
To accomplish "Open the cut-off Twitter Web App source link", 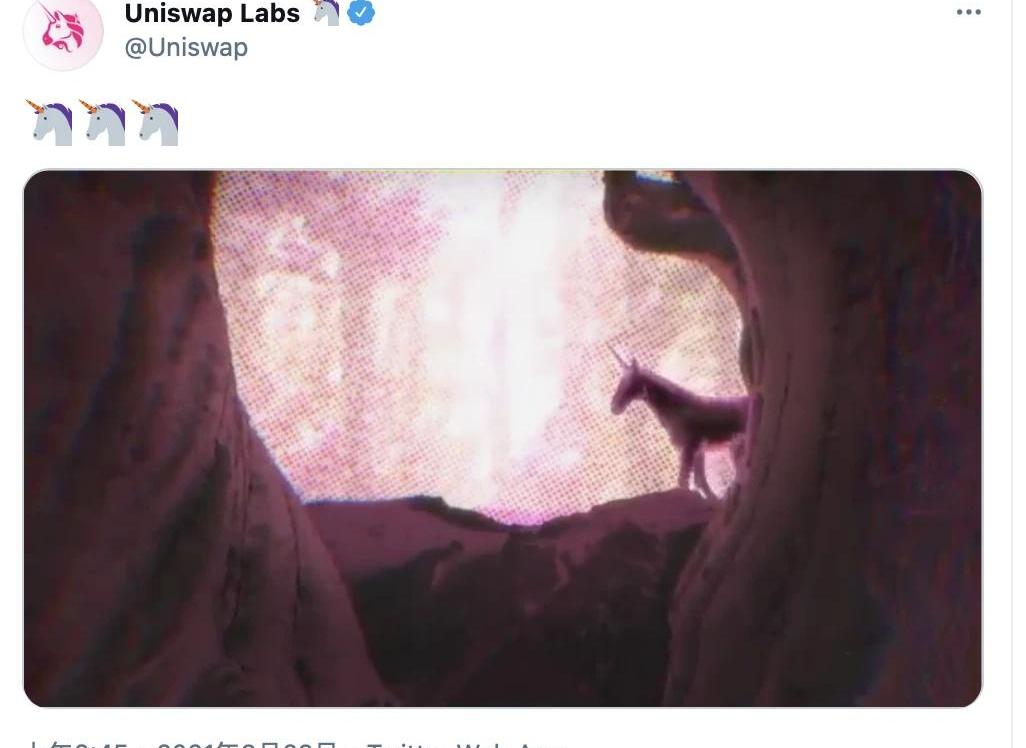I will coord(466,744).
